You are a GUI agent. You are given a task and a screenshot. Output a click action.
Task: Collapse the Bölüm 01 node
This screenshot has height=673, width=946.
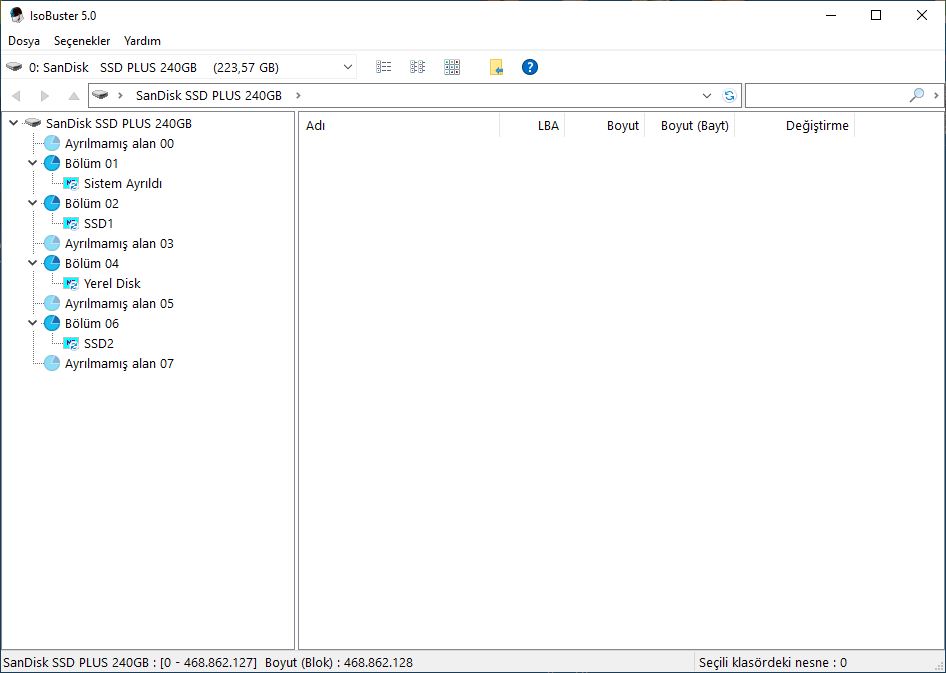[x=33, y=163]
